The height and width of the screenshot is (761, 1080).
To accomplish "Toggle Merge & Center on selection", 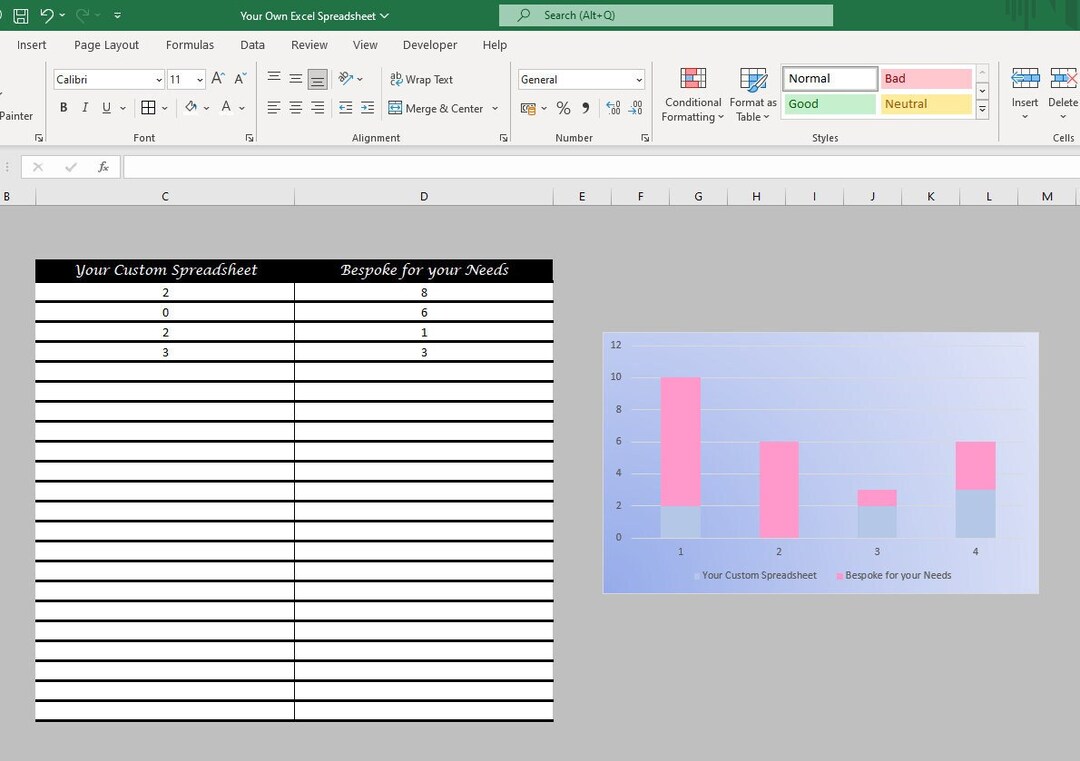I will click(437, 107).
